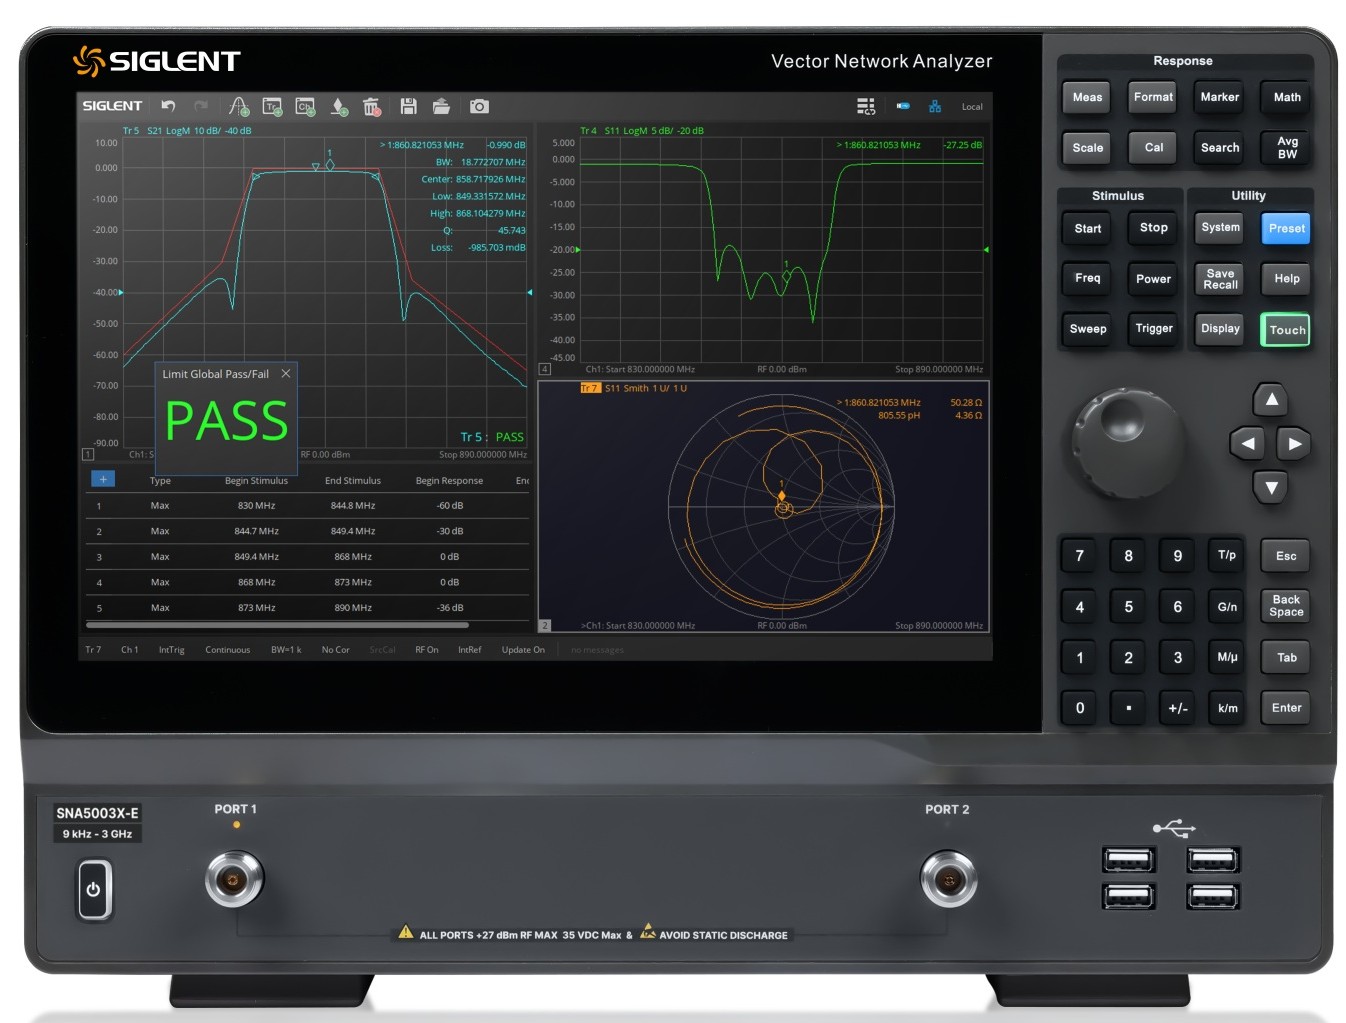This screenshot has width=1346, height=1023.
Task: Toggle RF On in the status bar
Action: click(x=426, y=650)
